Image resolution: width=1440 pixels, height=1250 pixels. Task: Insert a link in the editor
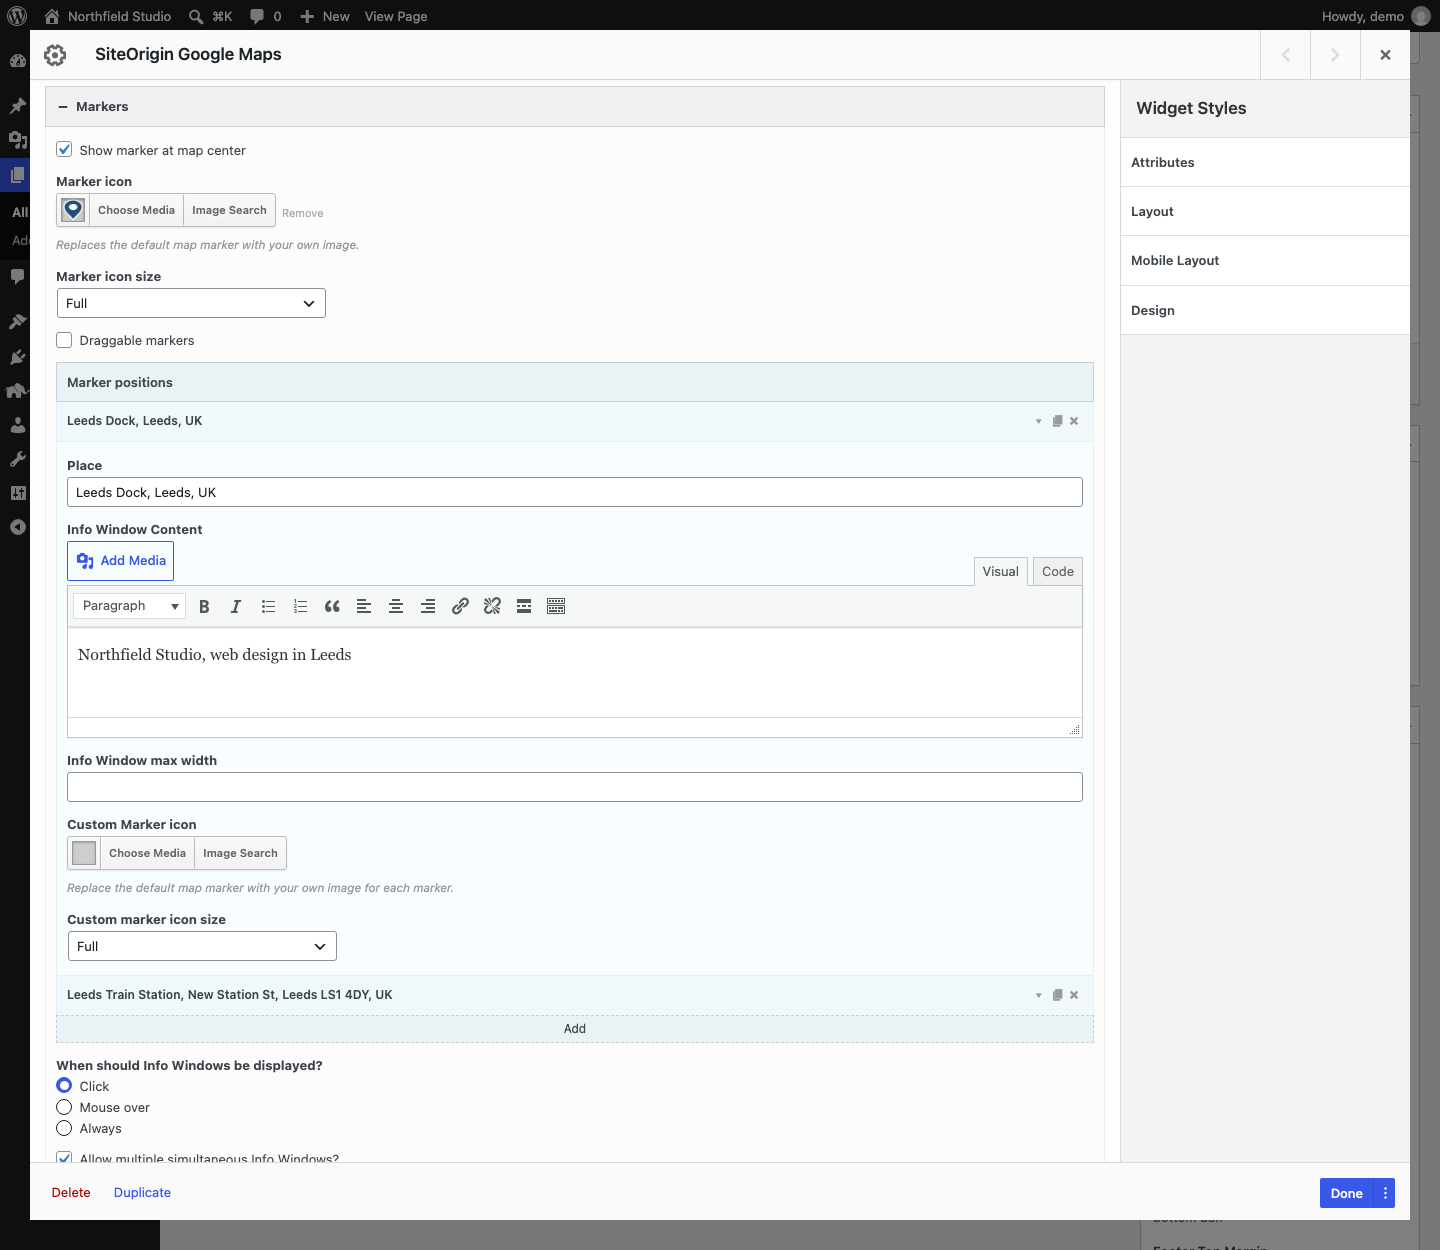[x=460, y=606]
